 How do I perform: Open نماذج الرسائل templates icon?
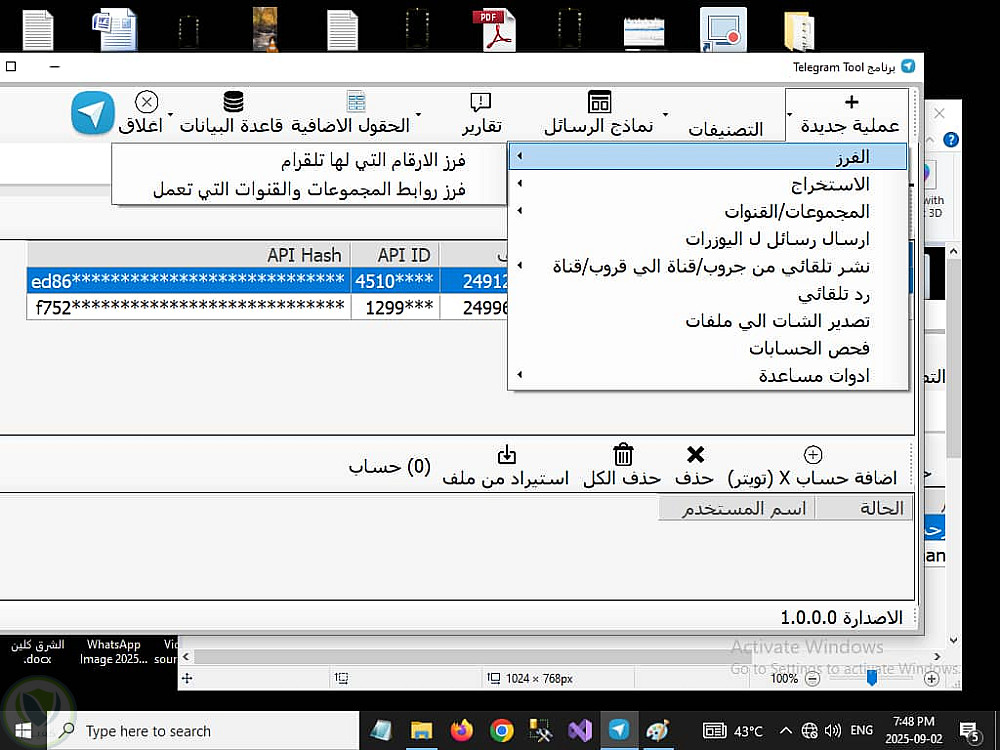(x=599, y=102)
